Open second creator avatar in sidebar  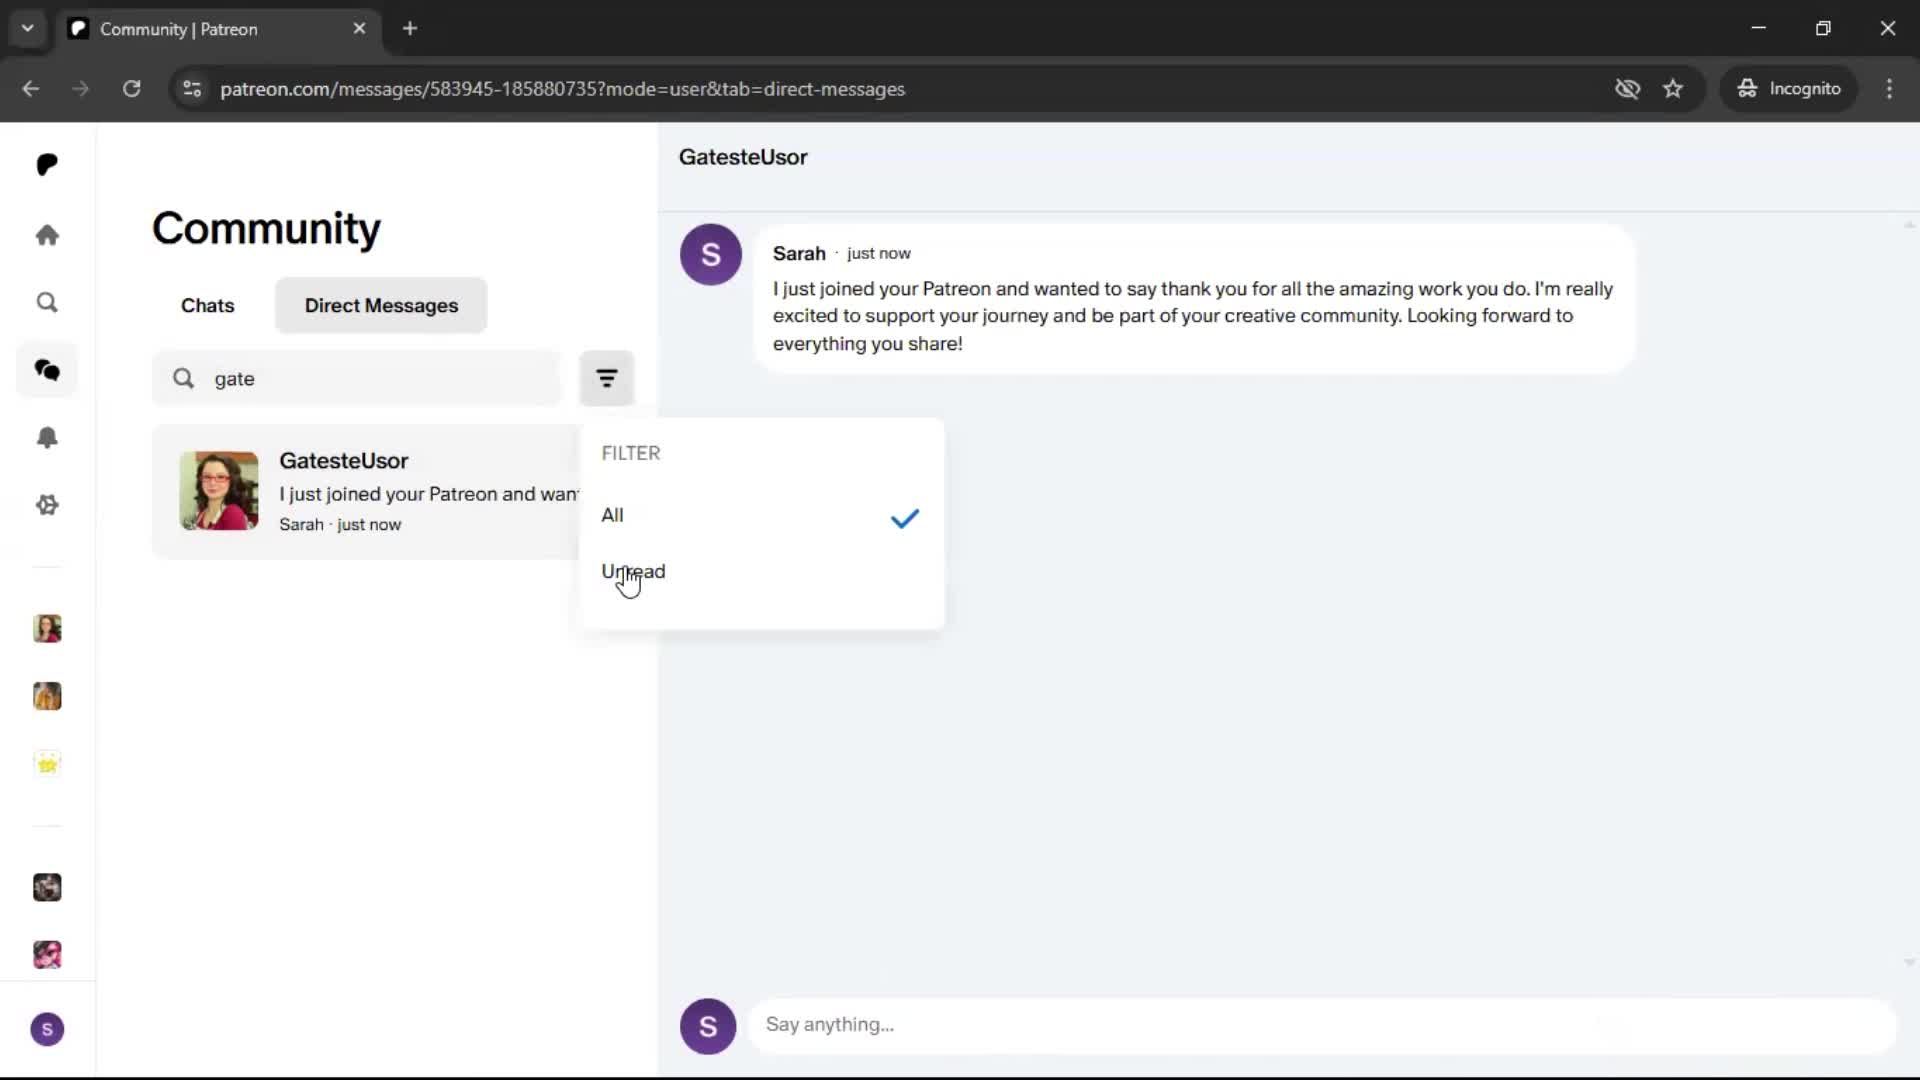47,696
